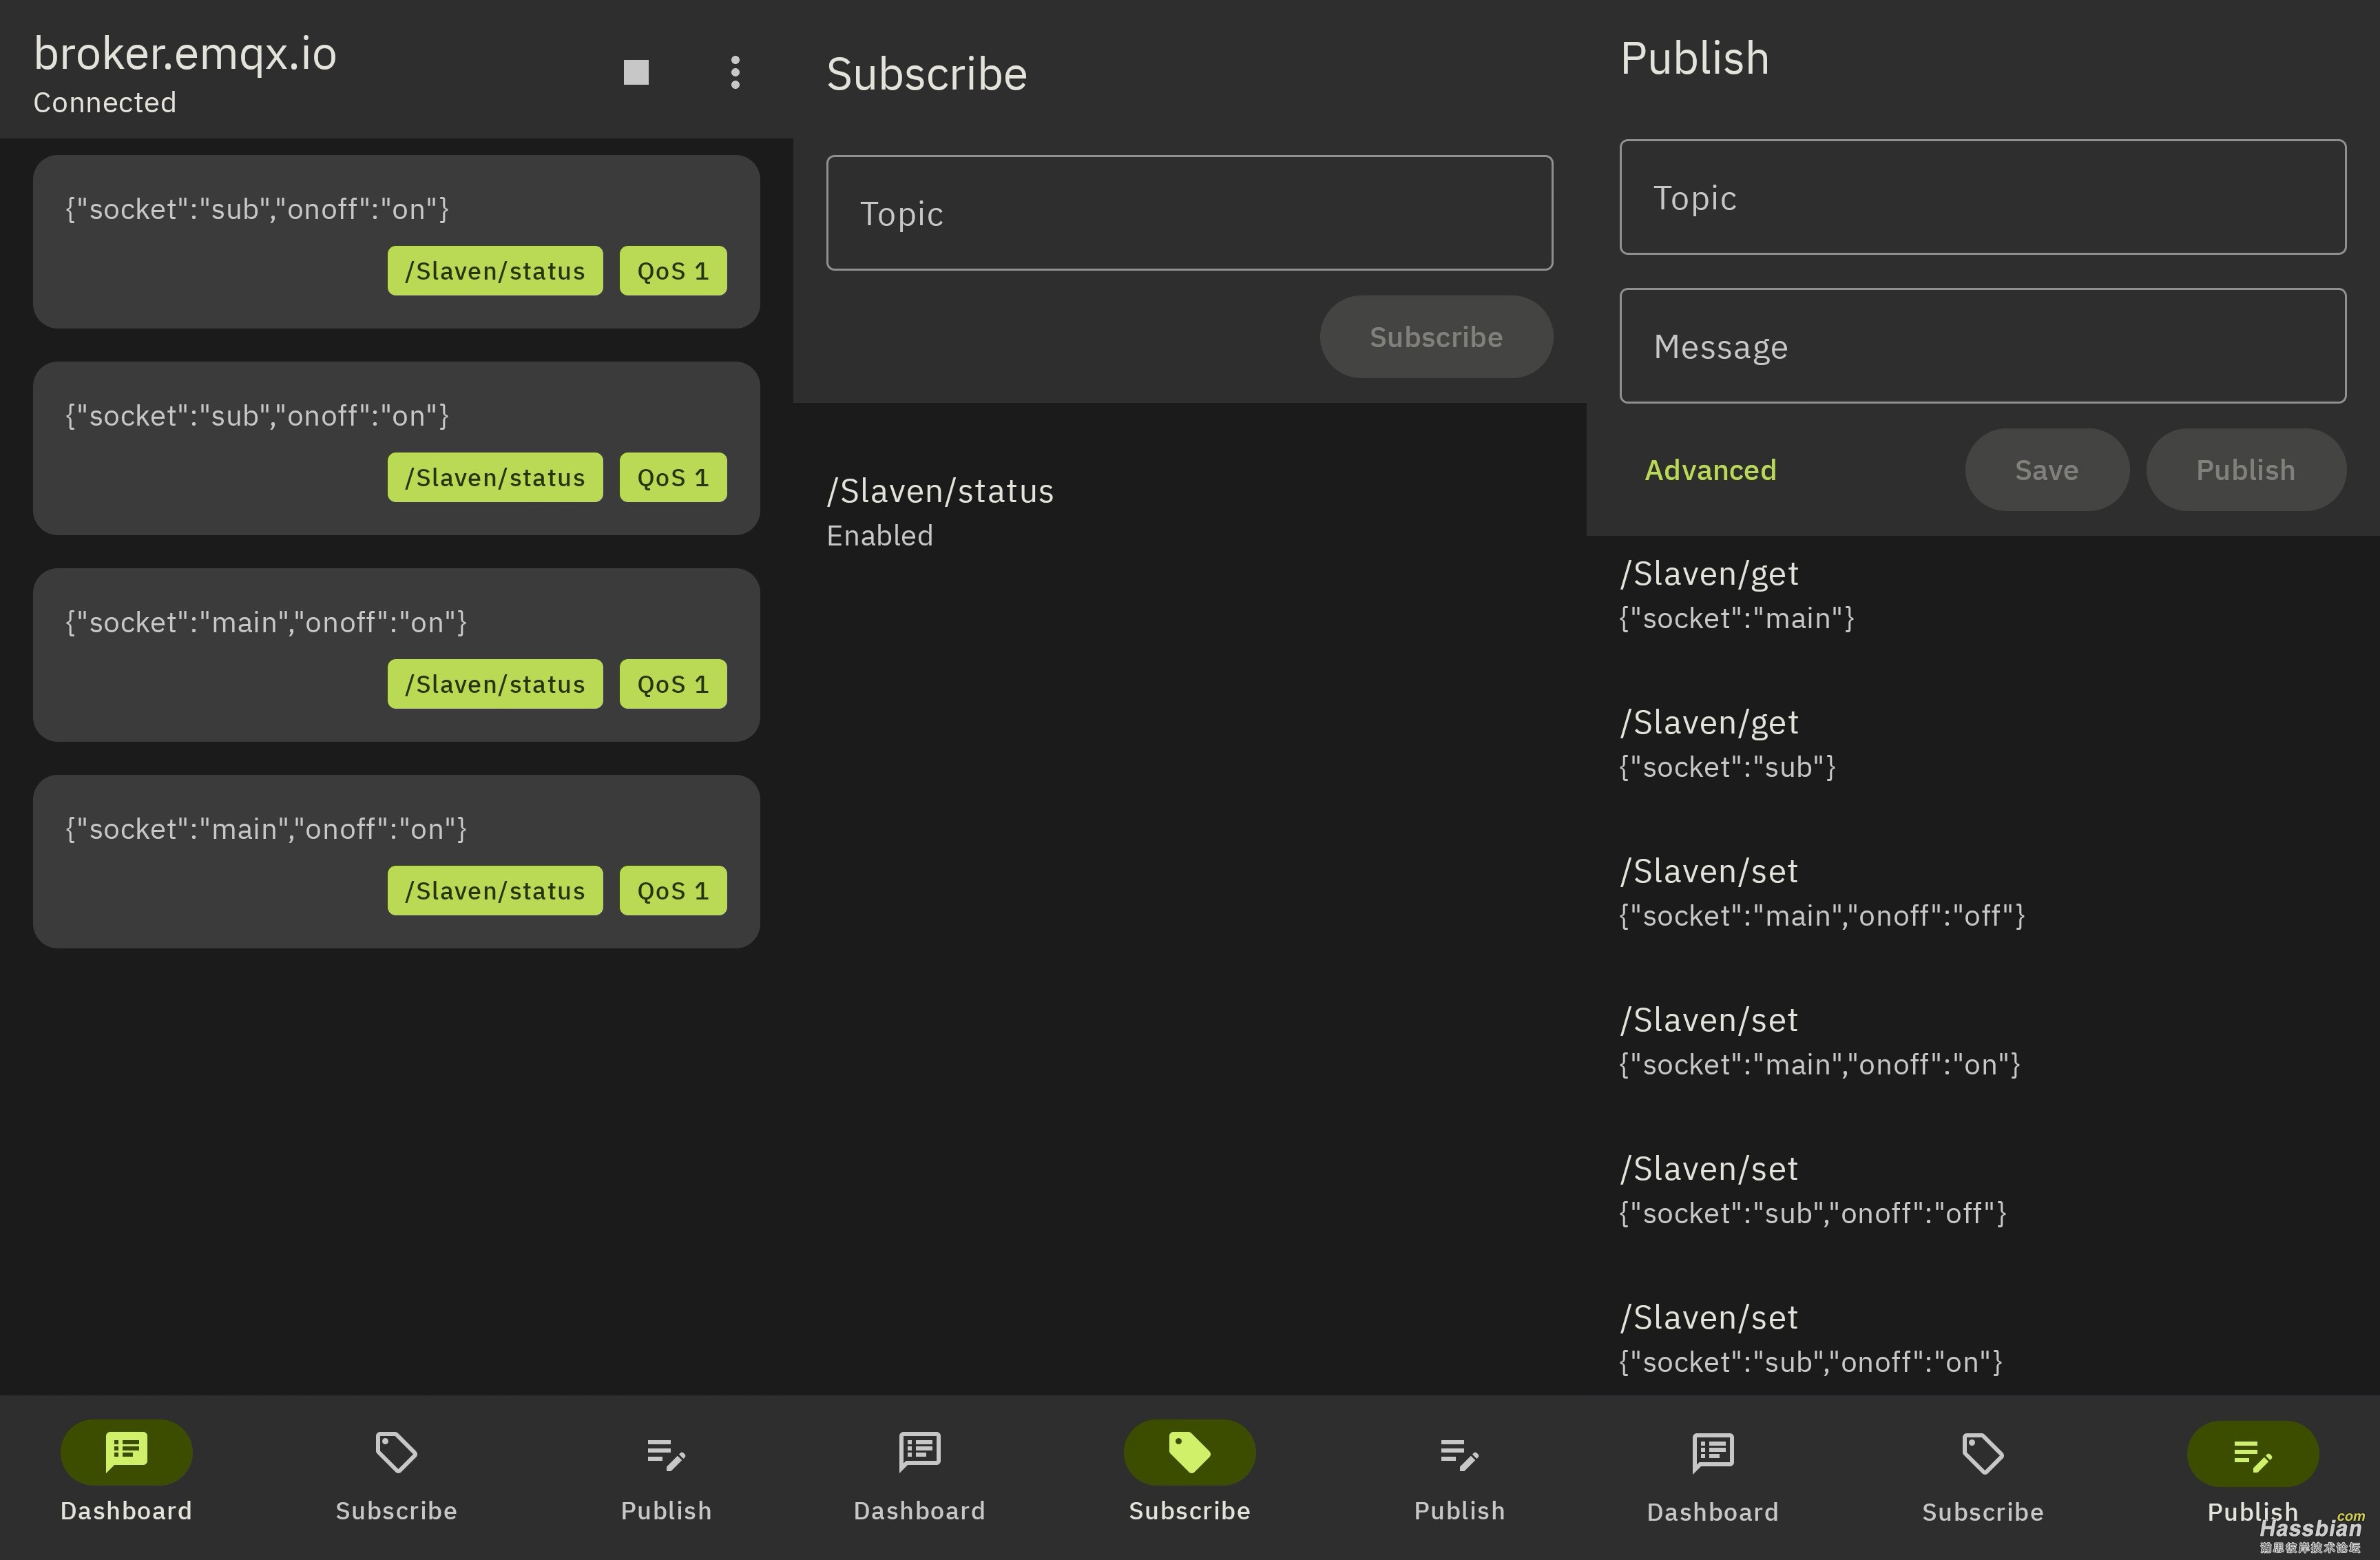
Task: Click the Subscribe button below the Topic field
Action: point(1436,337)
